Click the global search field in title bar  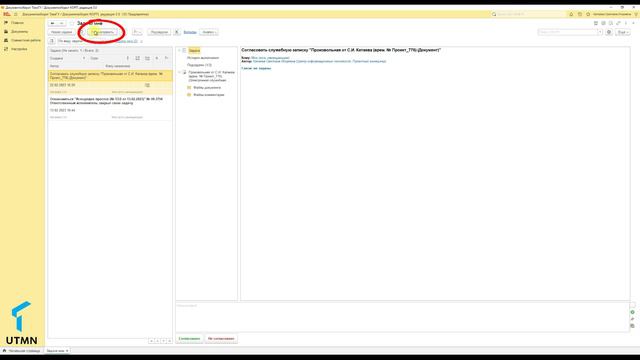[529, 14]
